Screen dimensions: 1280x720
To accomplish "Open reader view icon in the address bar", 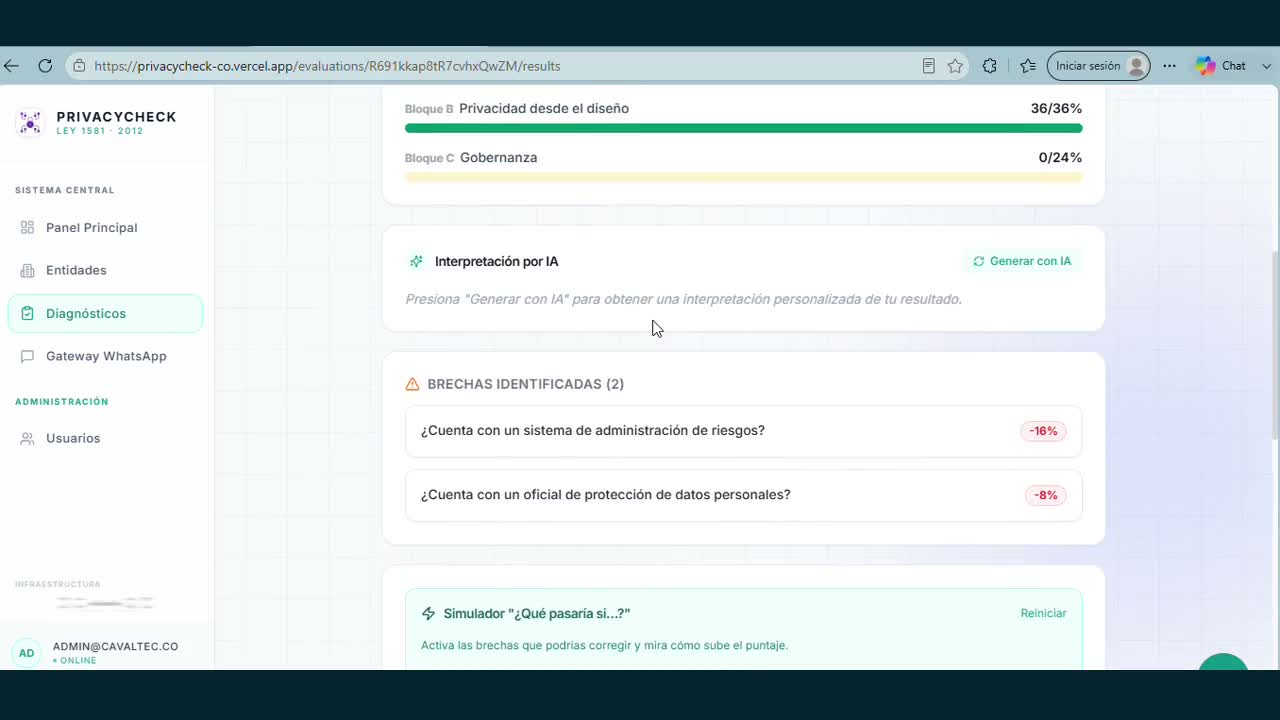I will tap(929, 66).
